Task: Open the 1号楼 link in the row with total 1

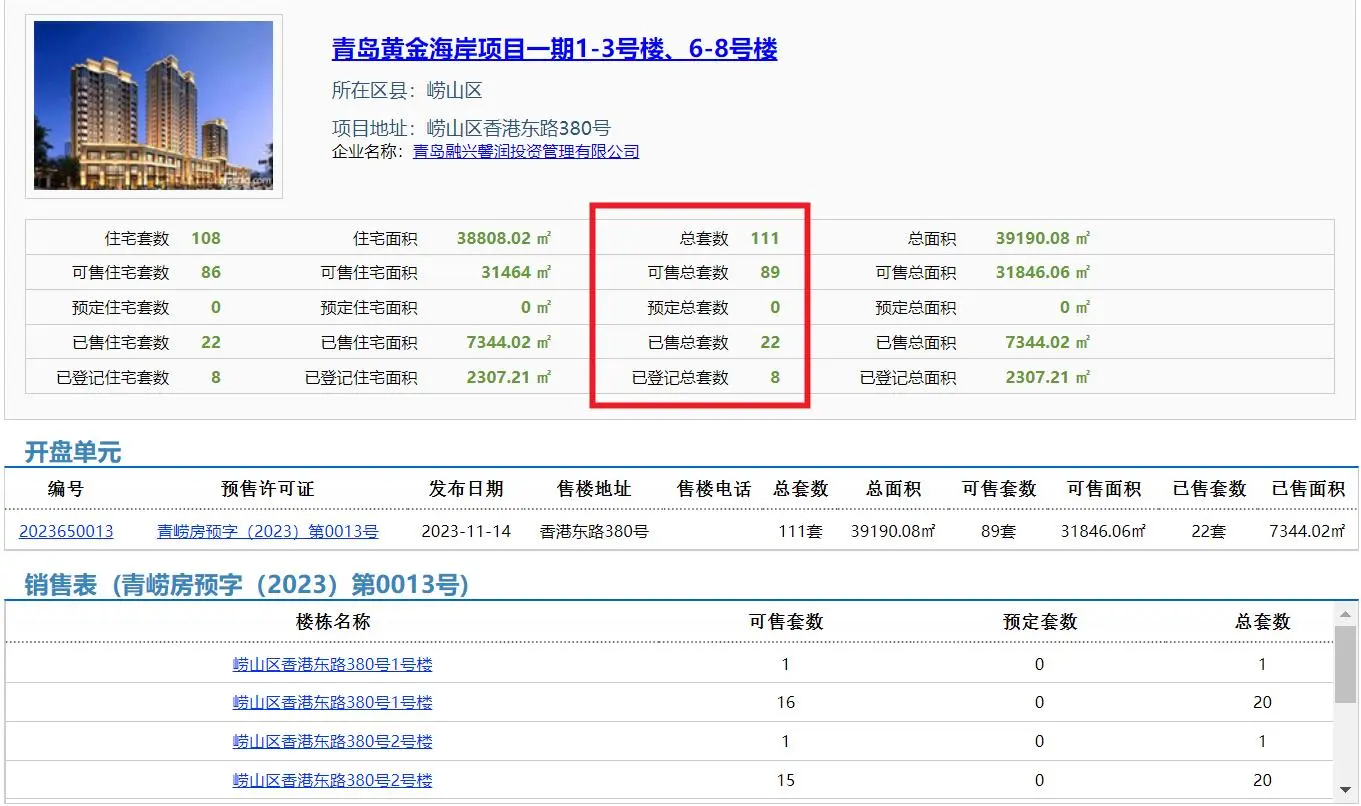Action: click(332, 664)
